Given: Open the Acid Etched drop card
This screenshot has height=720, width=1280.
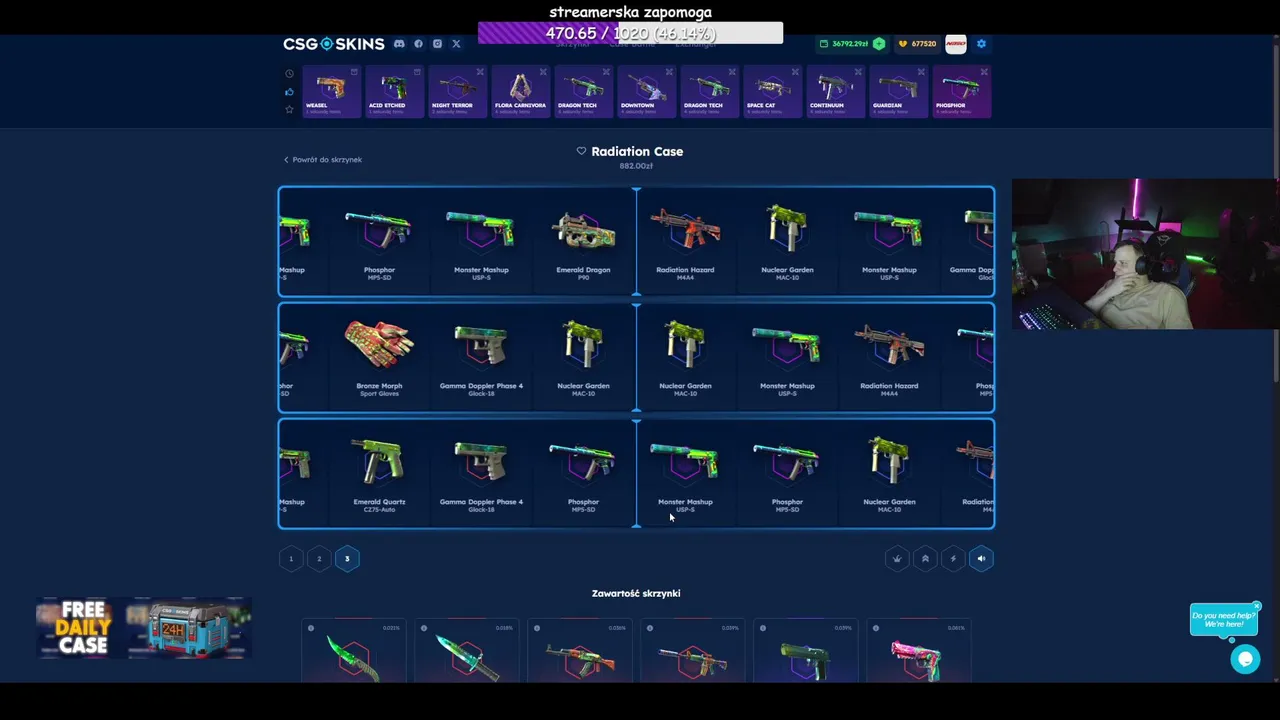Looking at the screenshot, I should click(394, 92).
